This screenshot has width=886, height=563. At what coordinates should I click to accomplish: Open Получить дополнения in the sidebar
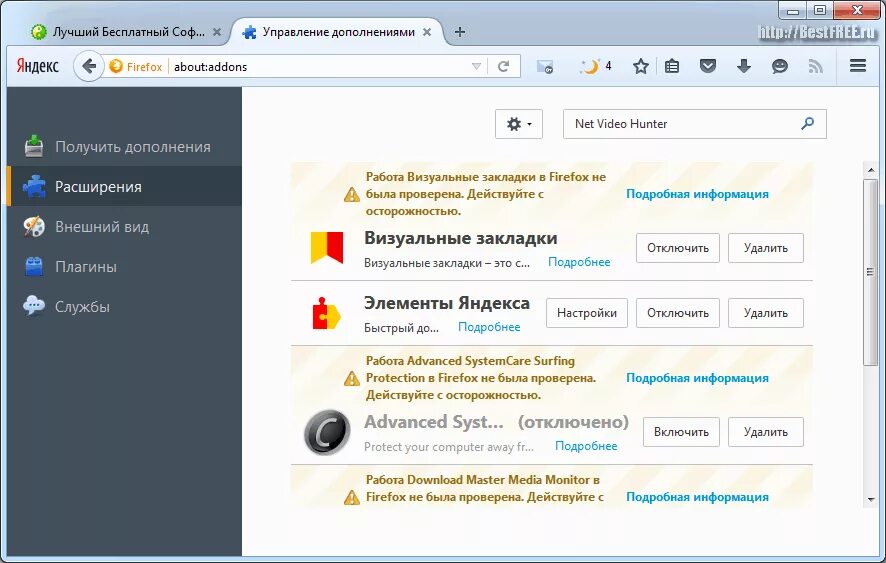124,147
